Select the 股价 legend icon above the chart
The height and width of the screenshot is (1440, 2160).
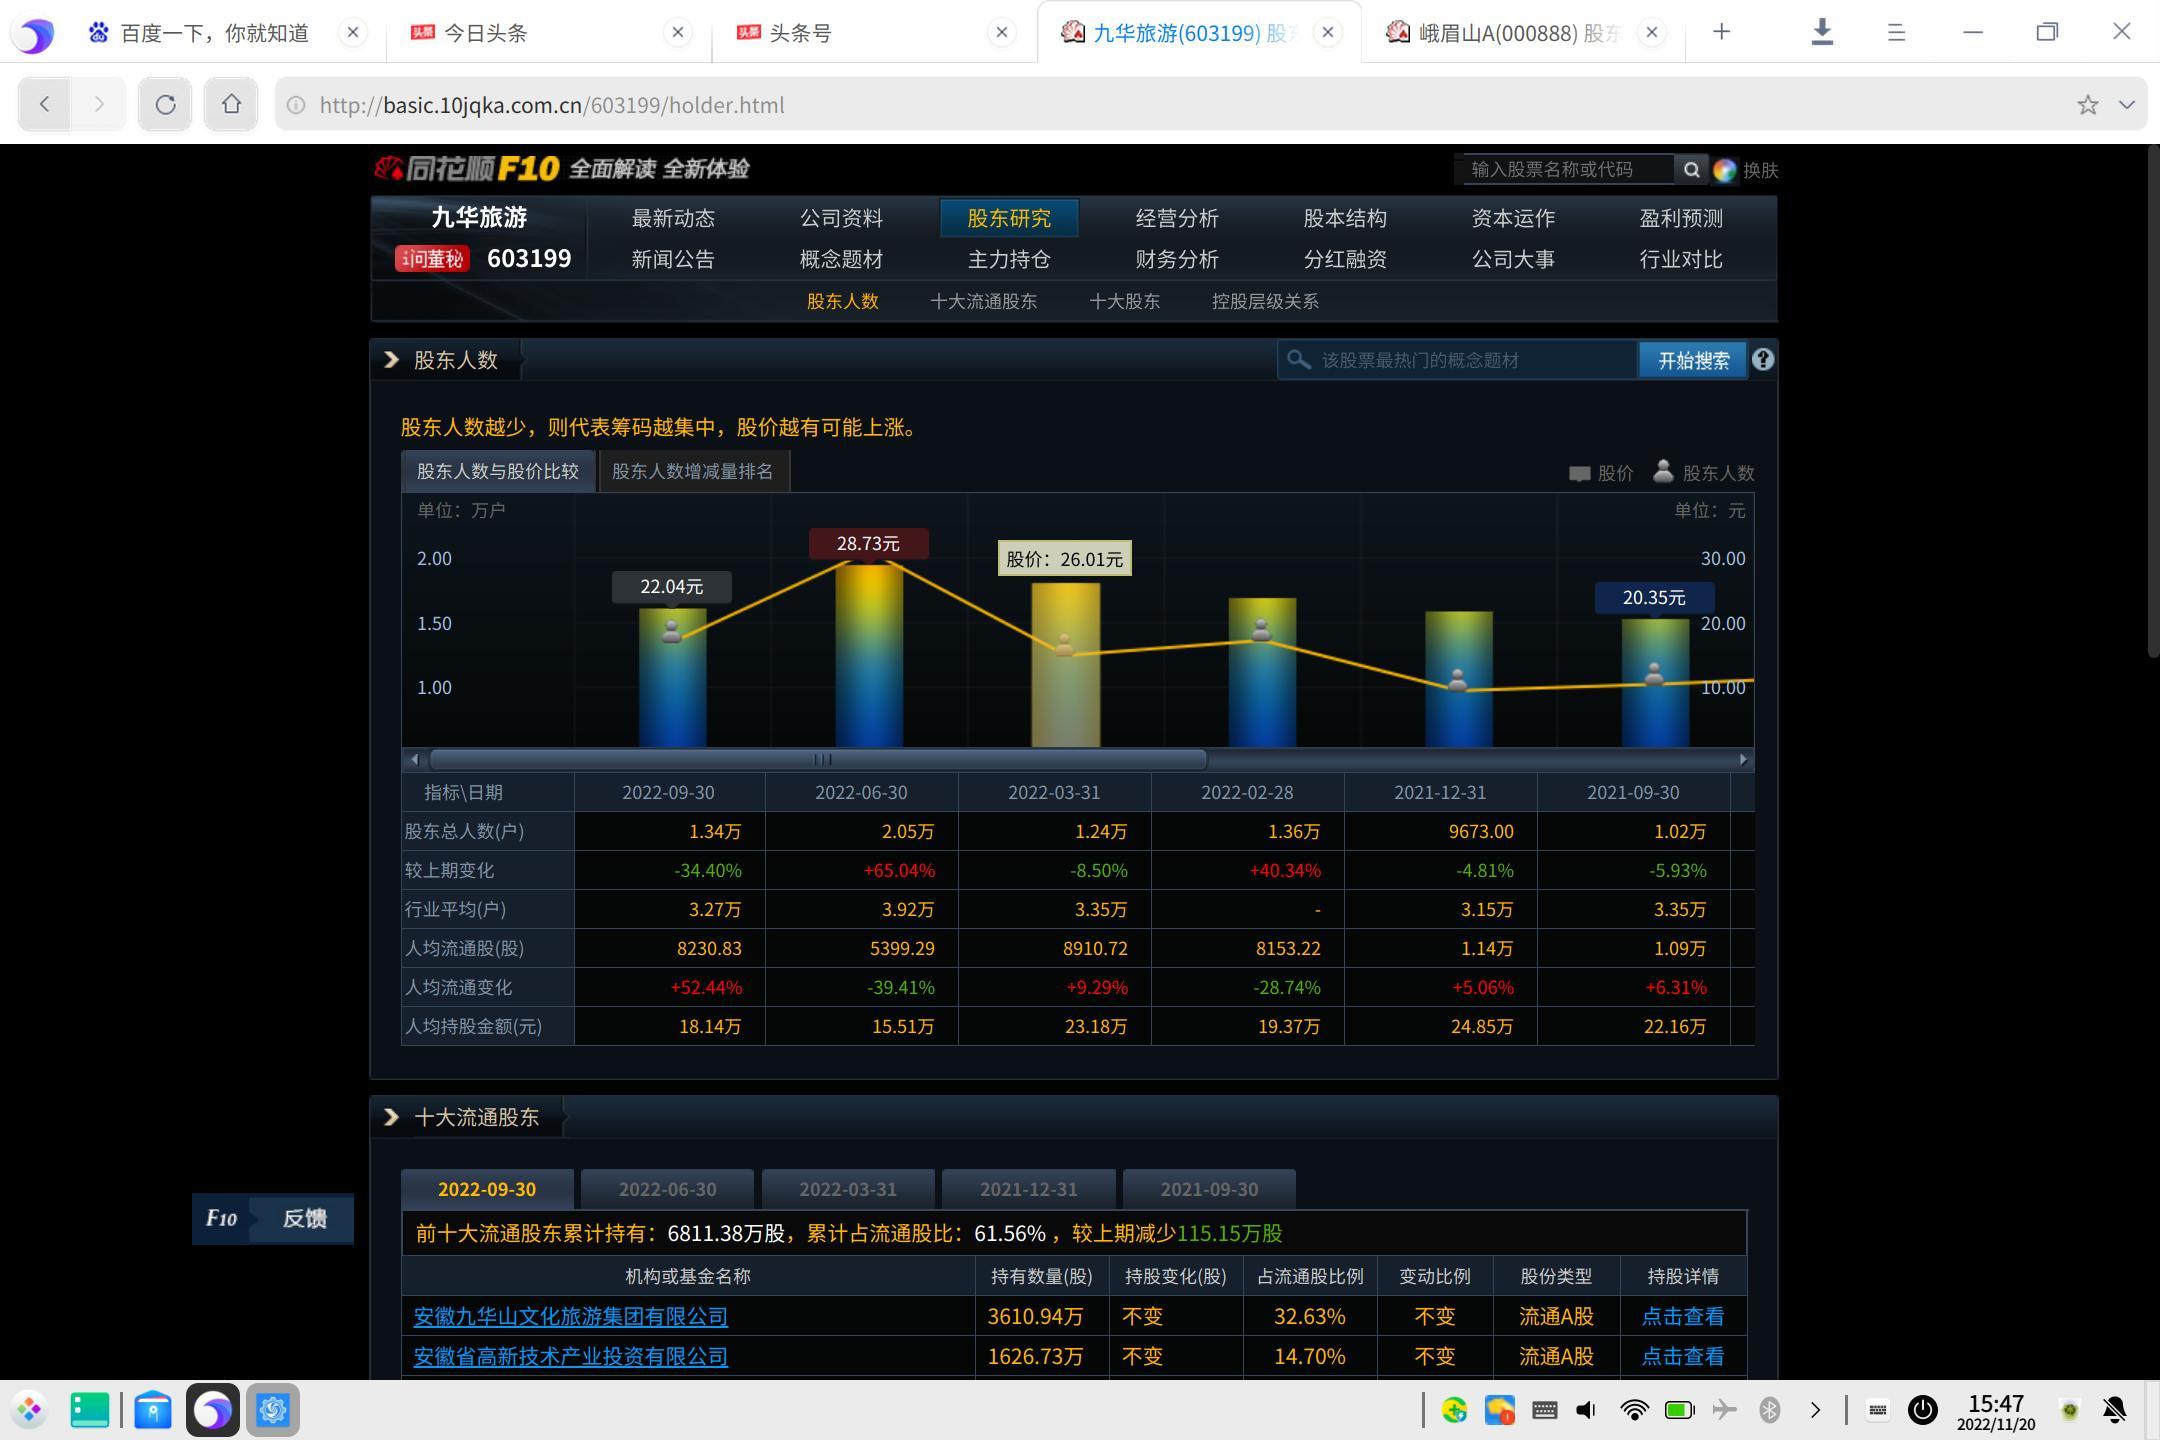pyautogui.click(x=1581, y=472)
